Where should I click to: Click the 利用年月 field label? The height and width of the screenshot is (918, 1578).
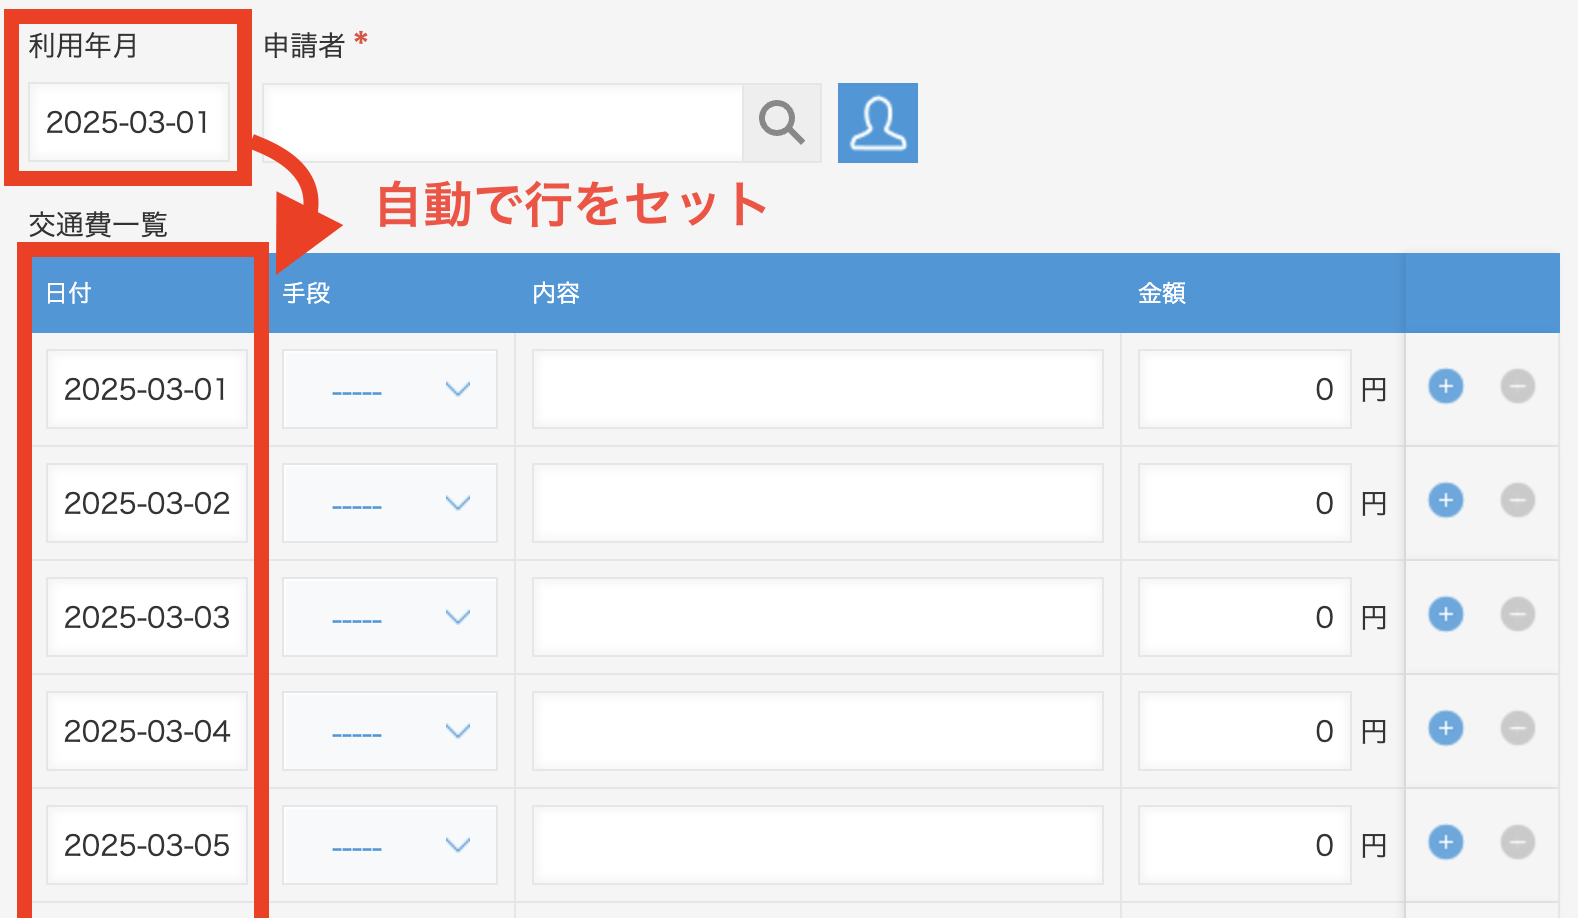pos(83,45)
